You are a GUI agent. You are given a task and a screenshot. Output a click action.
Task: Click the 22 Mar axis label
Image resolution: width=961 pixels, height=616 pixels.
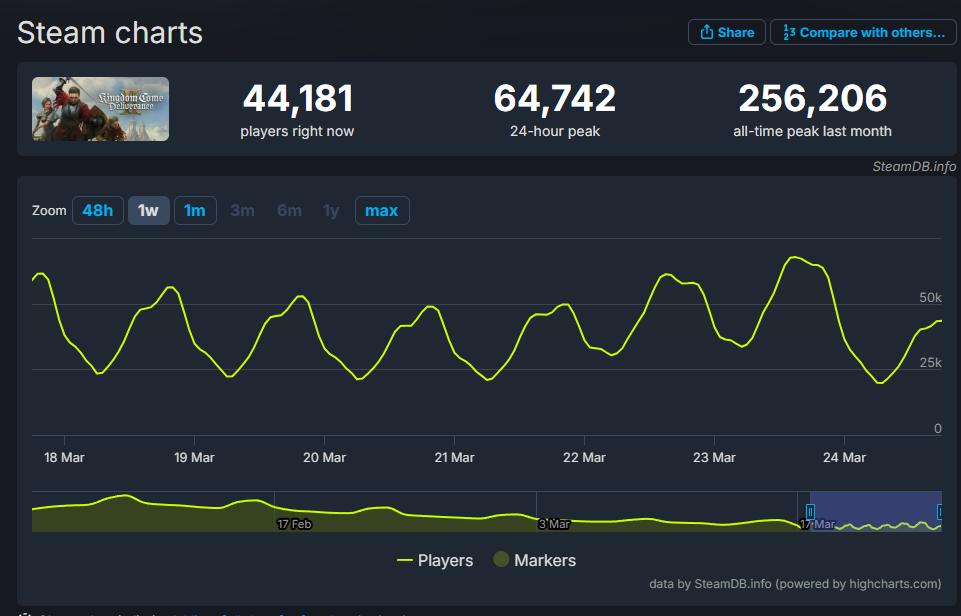[x=584, y=457]
